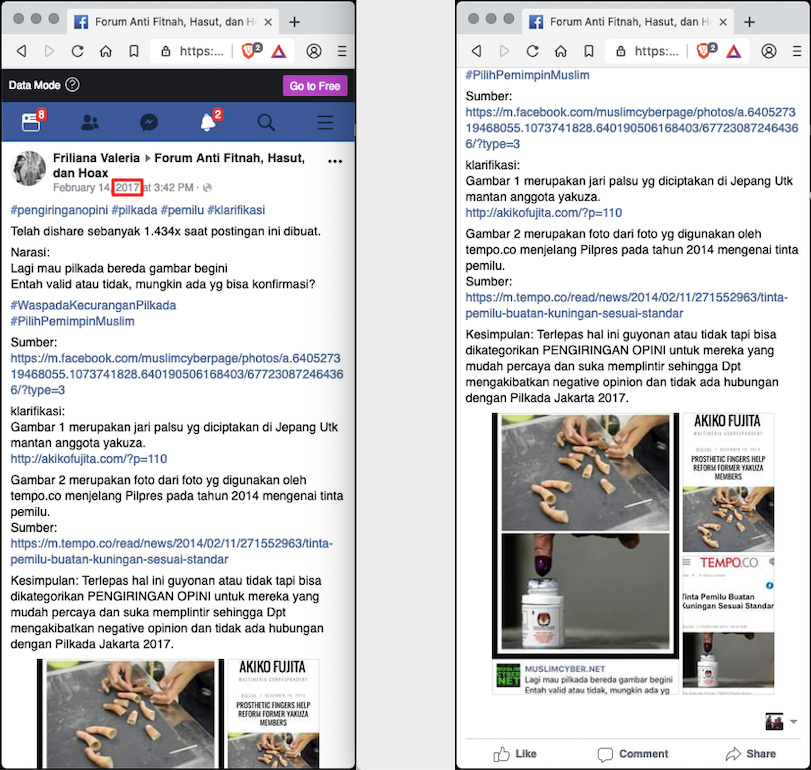
Task: Open post options three-dot menu
Action: click(x=335, y=161)
